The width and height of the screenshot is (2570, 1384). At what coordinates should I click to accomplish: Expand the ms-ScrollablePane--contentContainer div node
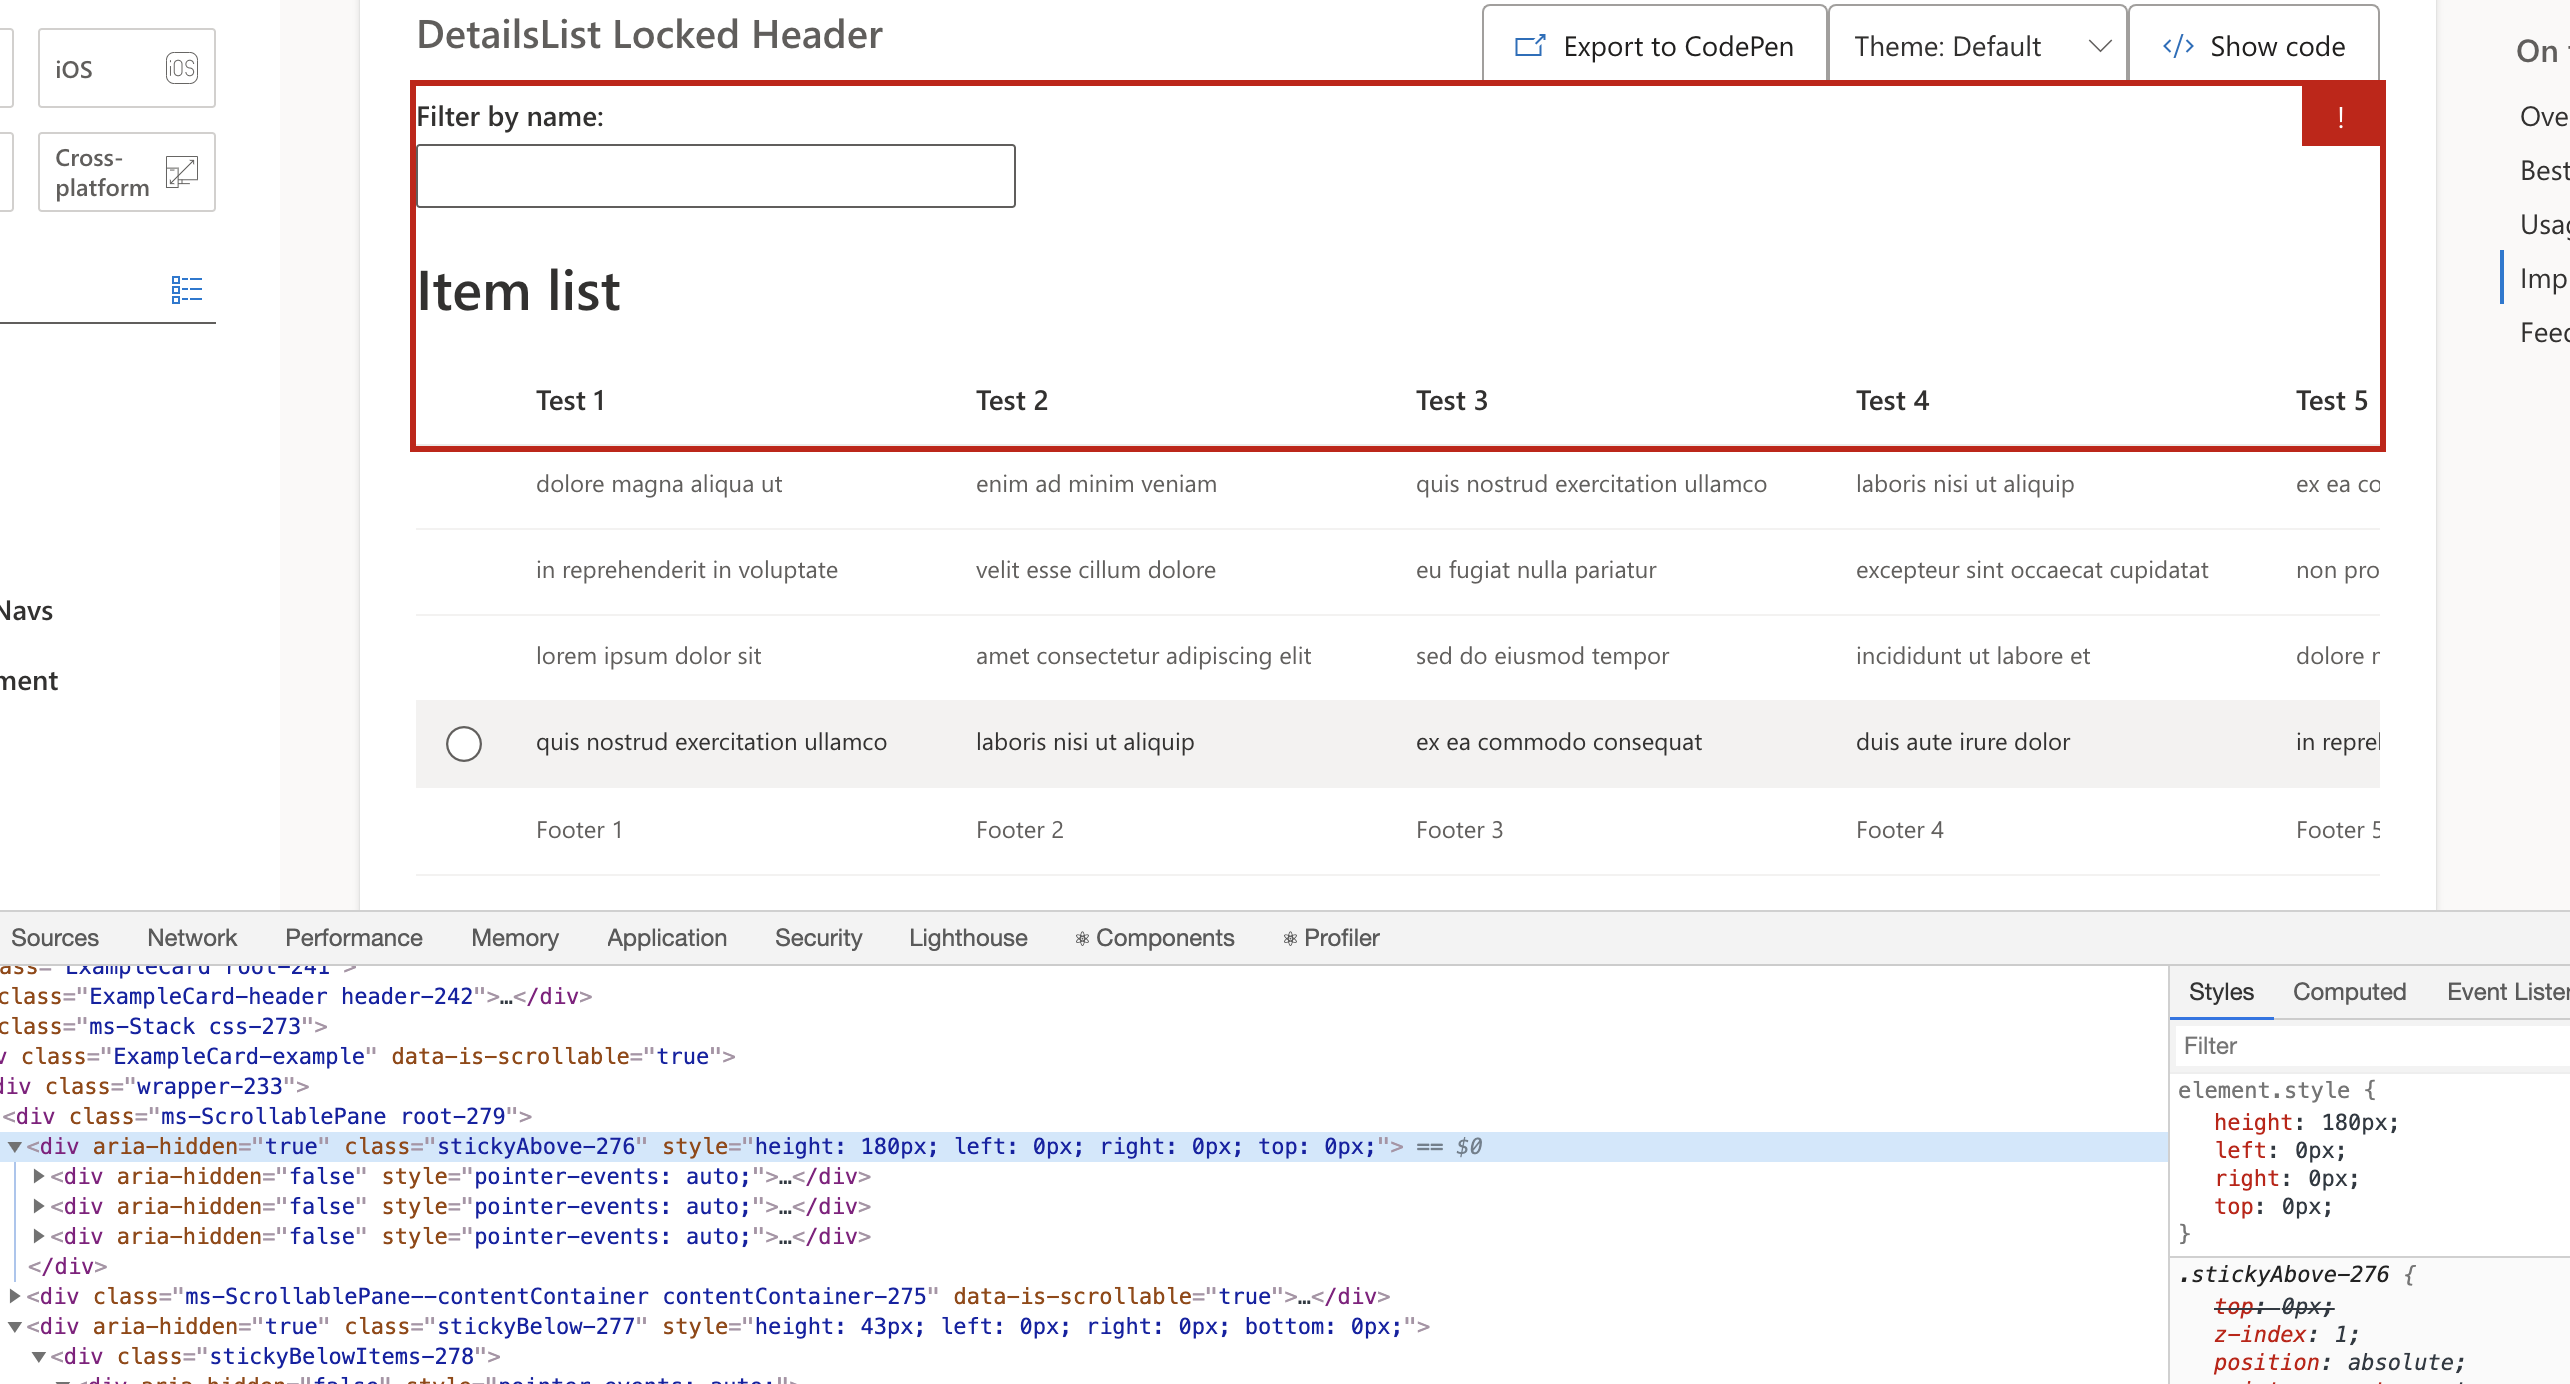15,1297
